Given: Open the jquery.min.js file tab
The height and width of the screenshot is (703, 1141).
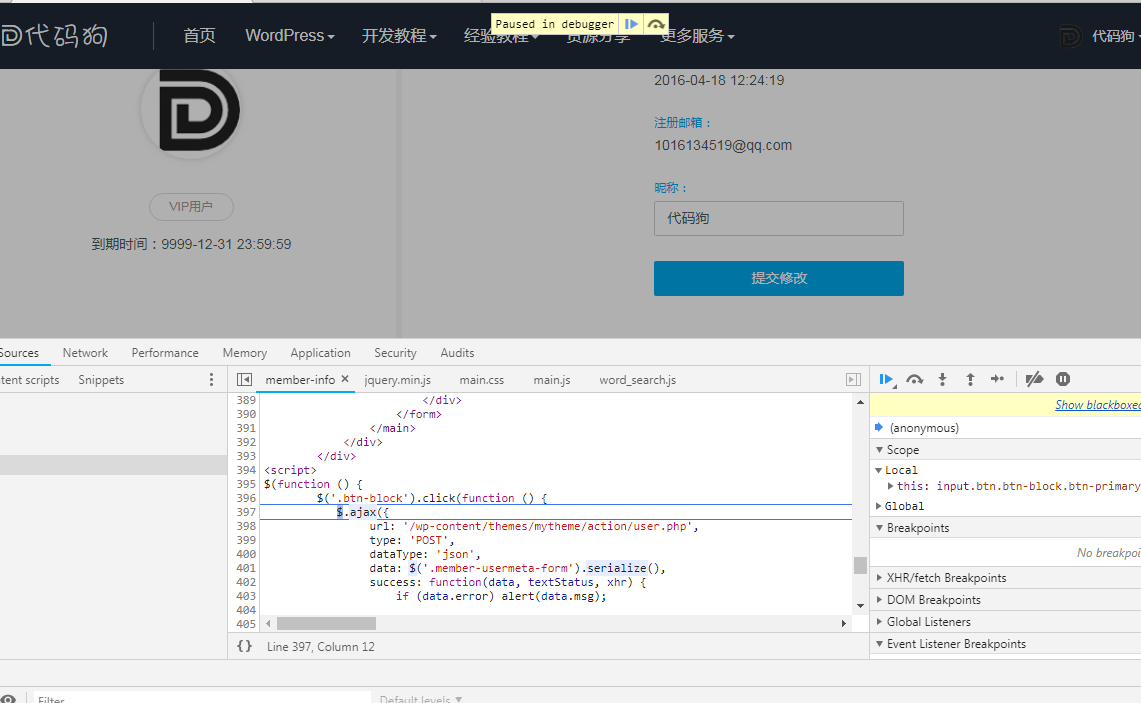Looking at the screenshot, I should [397, 380].
